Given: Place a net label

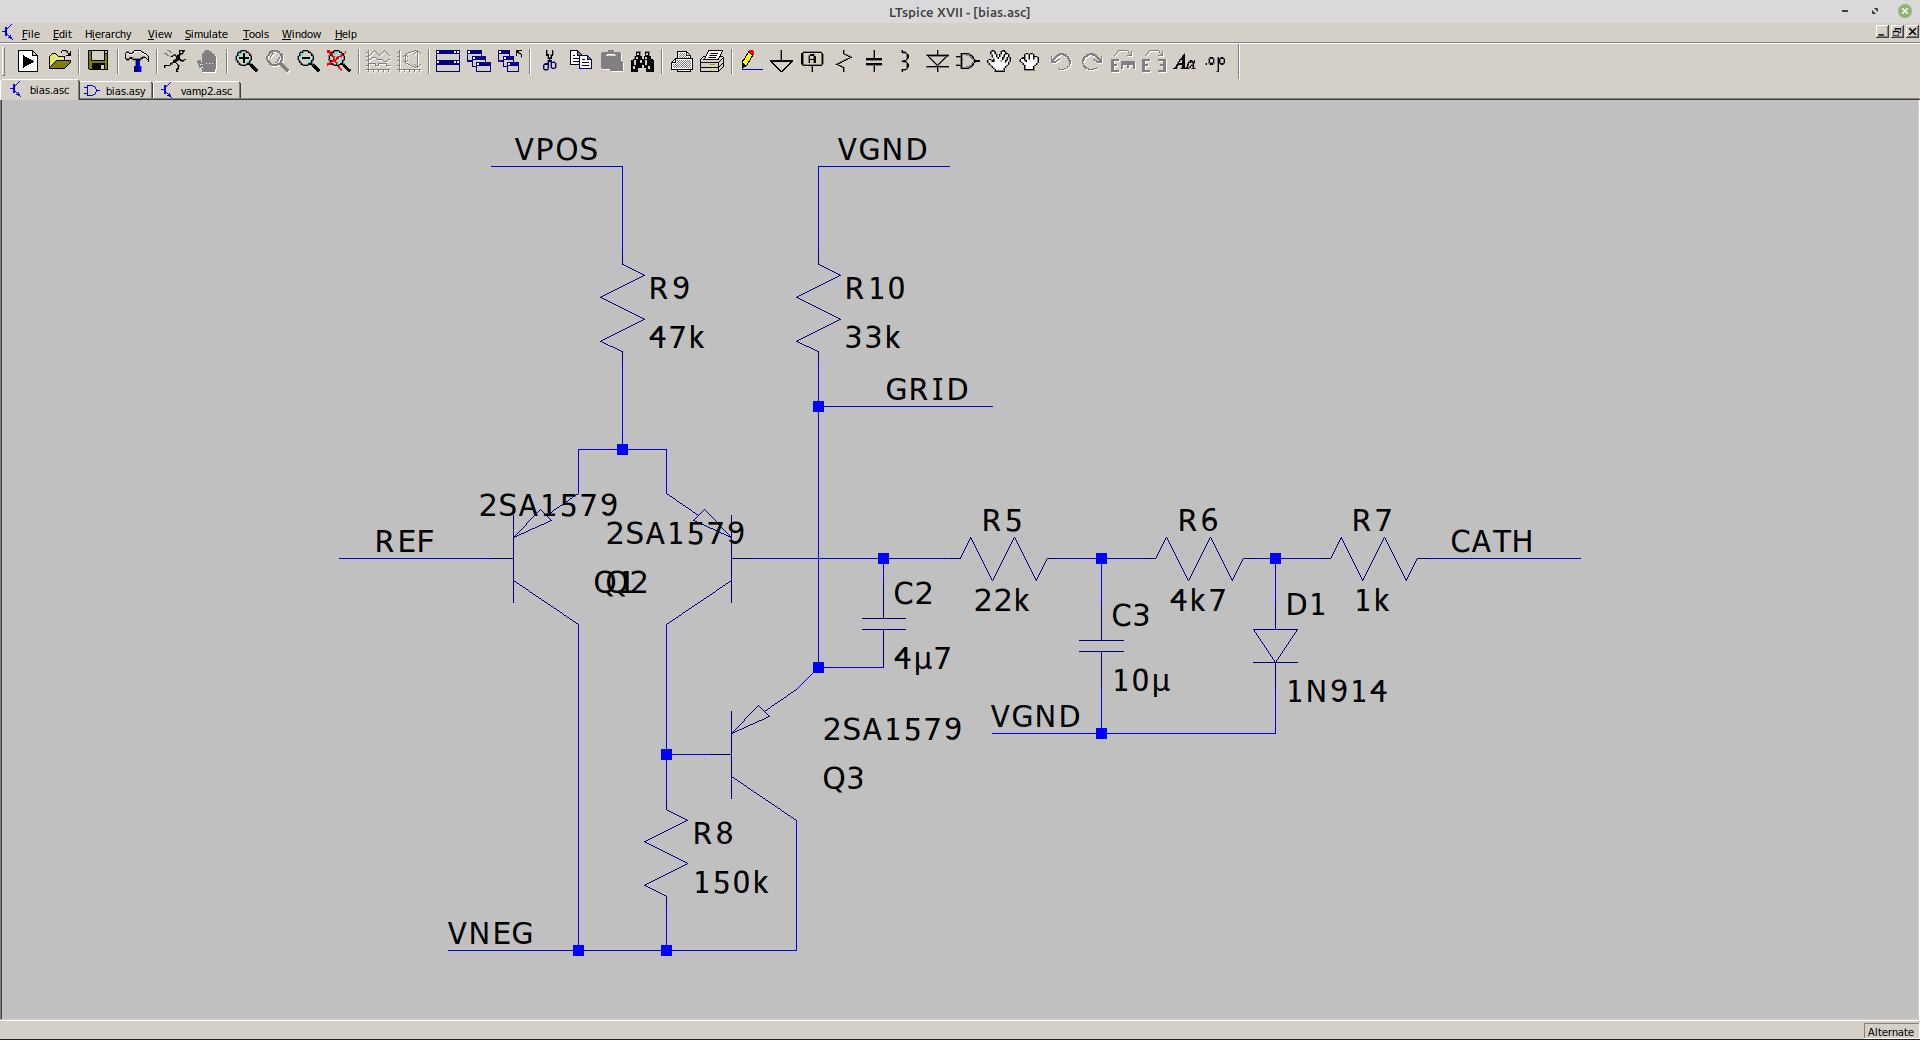Looking at the screenshot, I should tap(812, 61).
